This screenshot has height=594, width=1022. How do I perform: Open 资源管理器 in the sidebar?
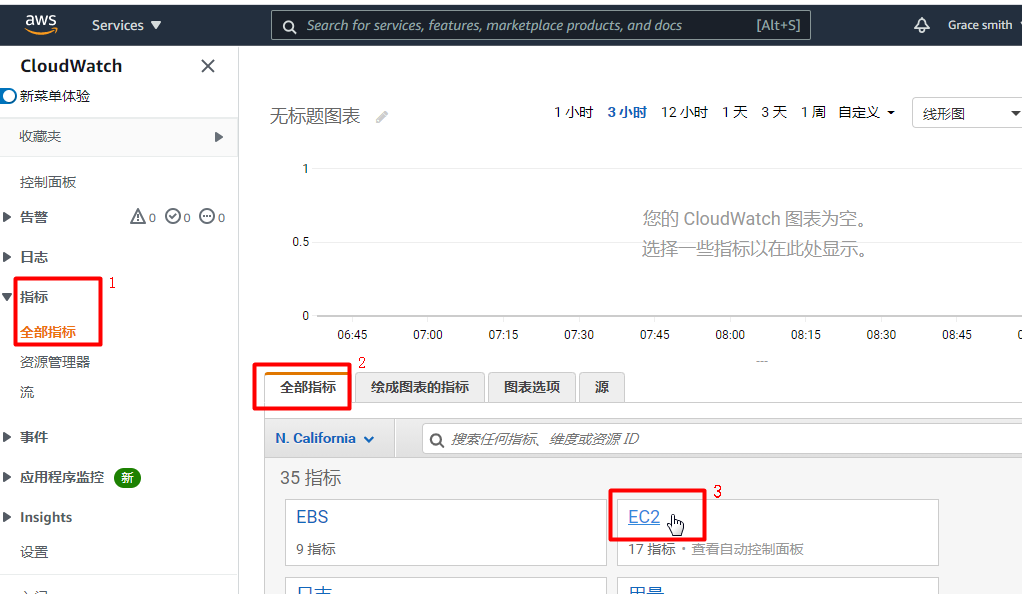point(55,362)
